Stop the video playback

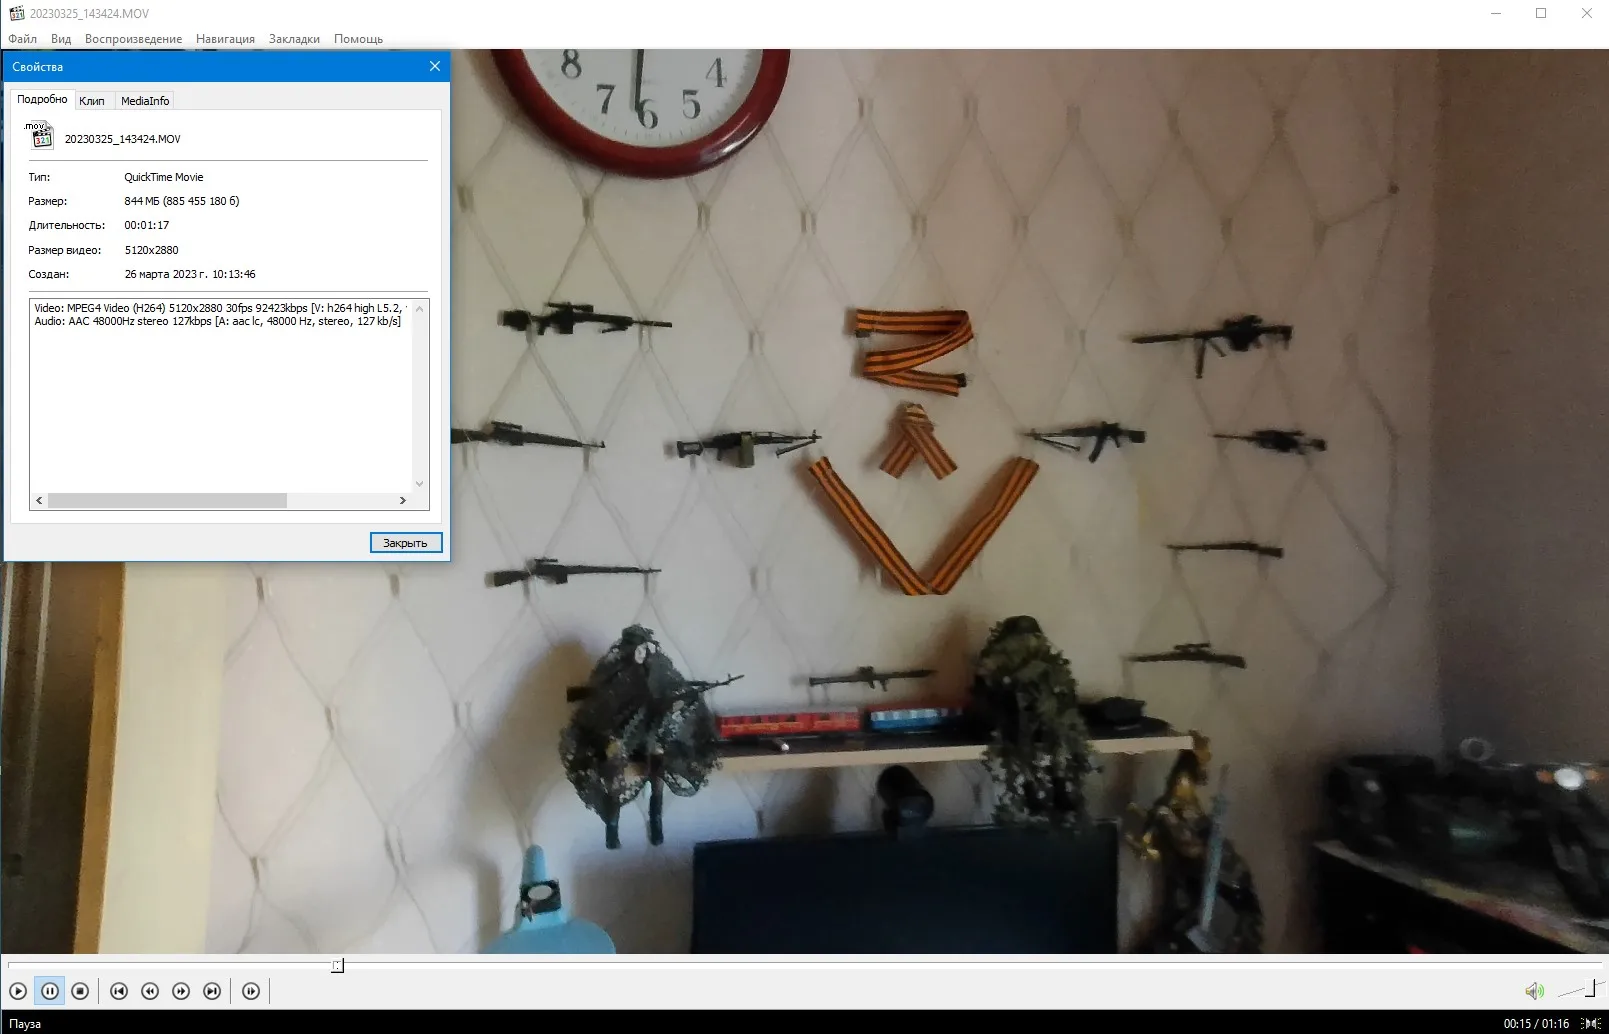tap(80, 991)
